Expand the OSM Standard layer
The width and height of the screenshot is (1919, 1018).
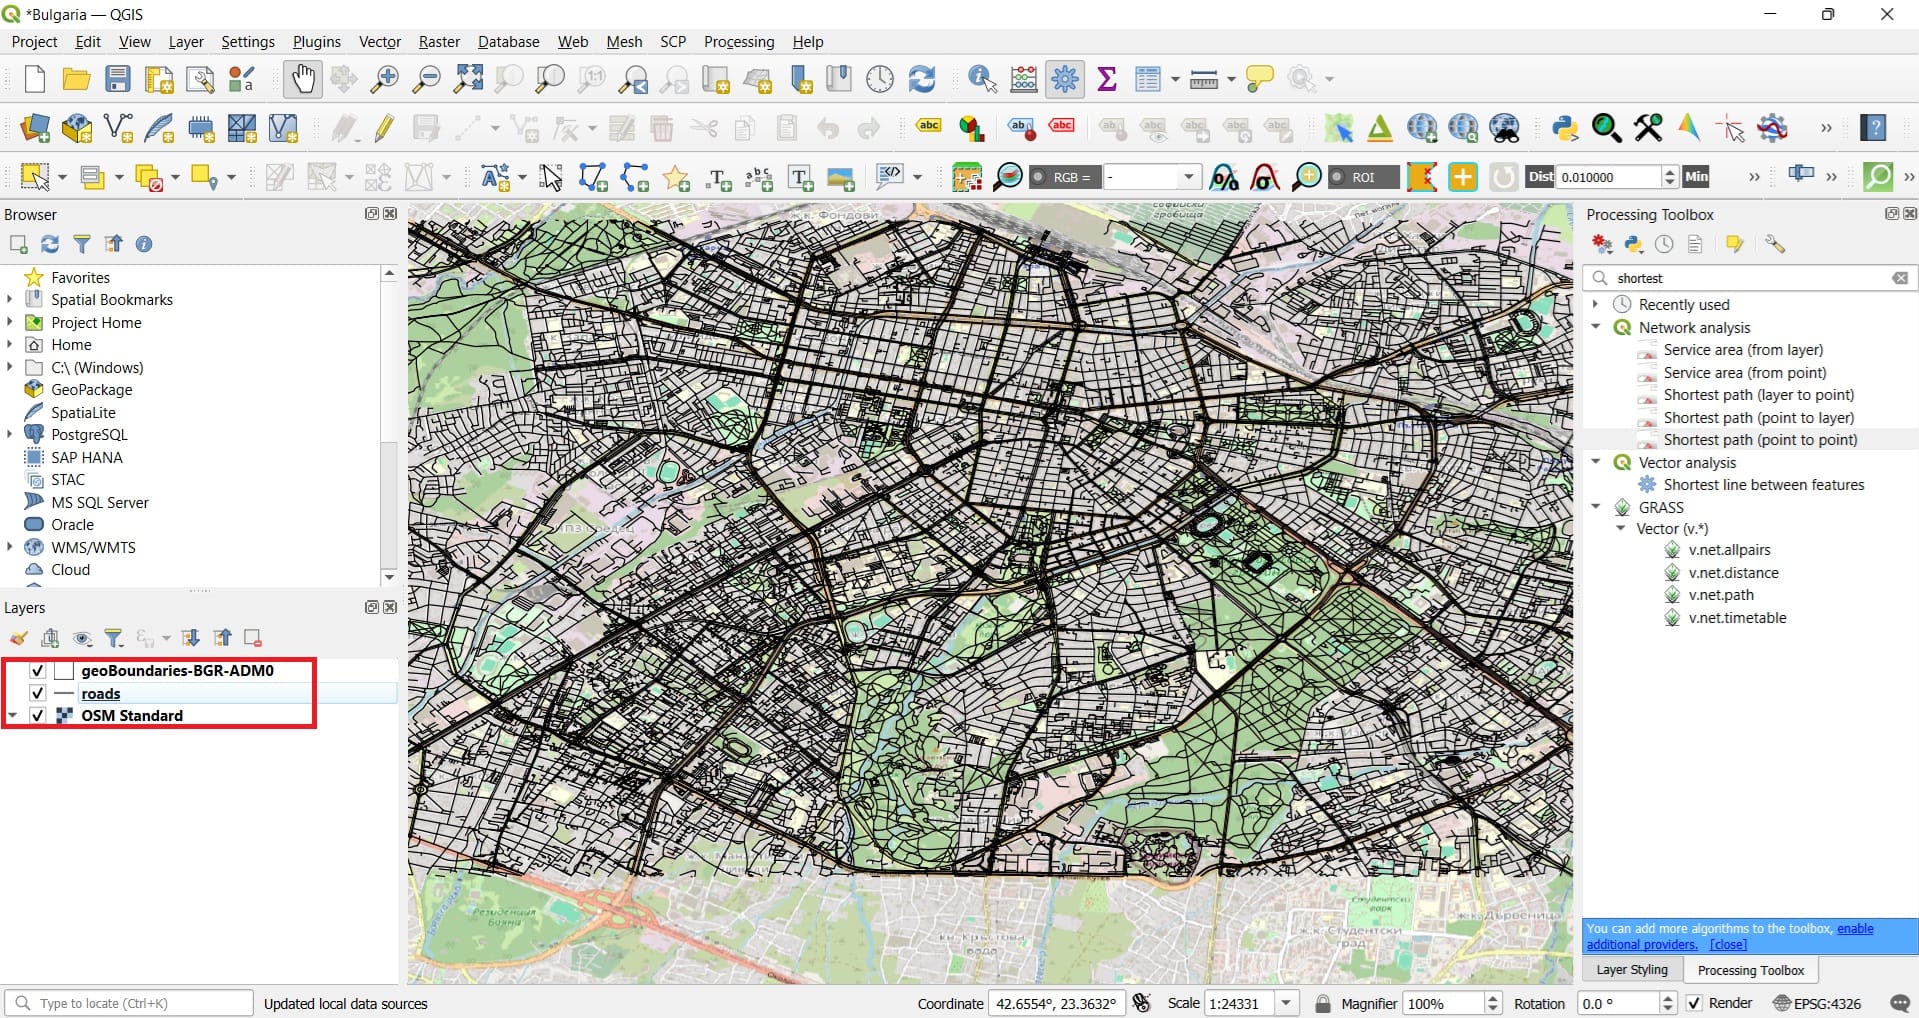click(13, 716)
